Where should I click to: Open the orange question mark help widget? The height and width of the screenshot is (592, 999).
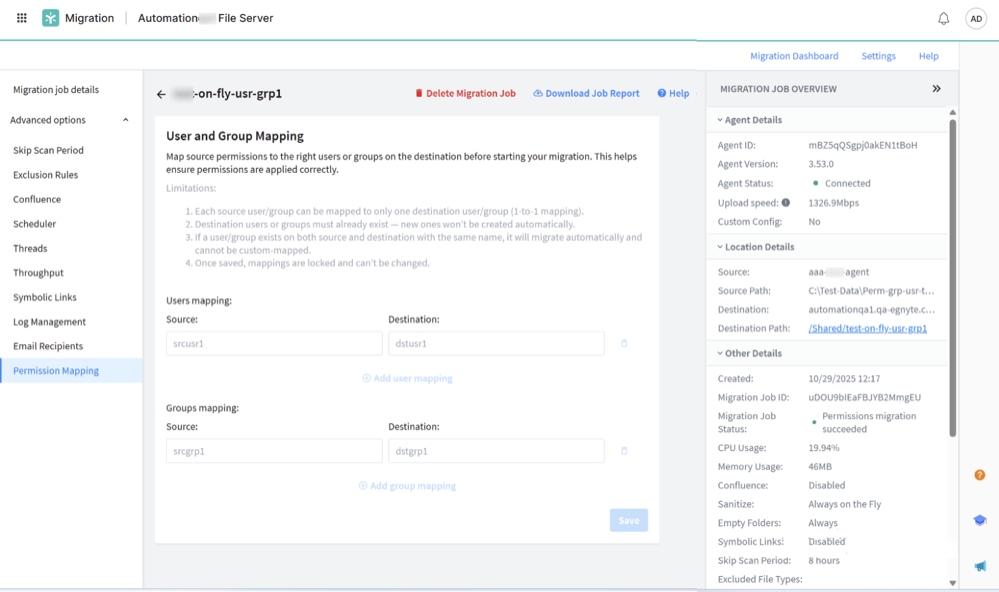click(x=979, y=475)
